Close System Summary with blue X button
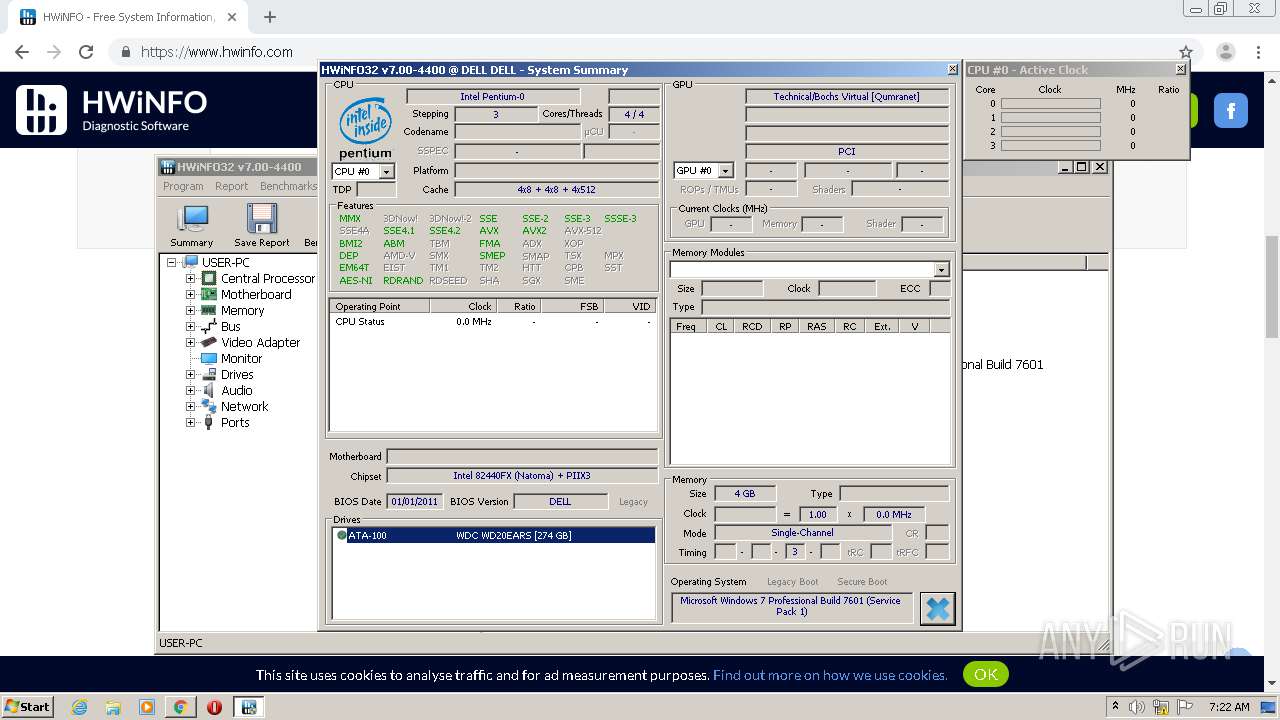 937,608
